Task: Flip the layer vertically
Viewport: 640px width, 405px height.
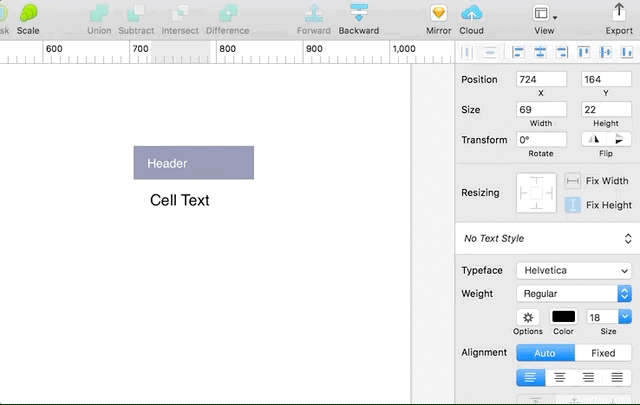Action: pyautogui.click(x=619, y=139)
